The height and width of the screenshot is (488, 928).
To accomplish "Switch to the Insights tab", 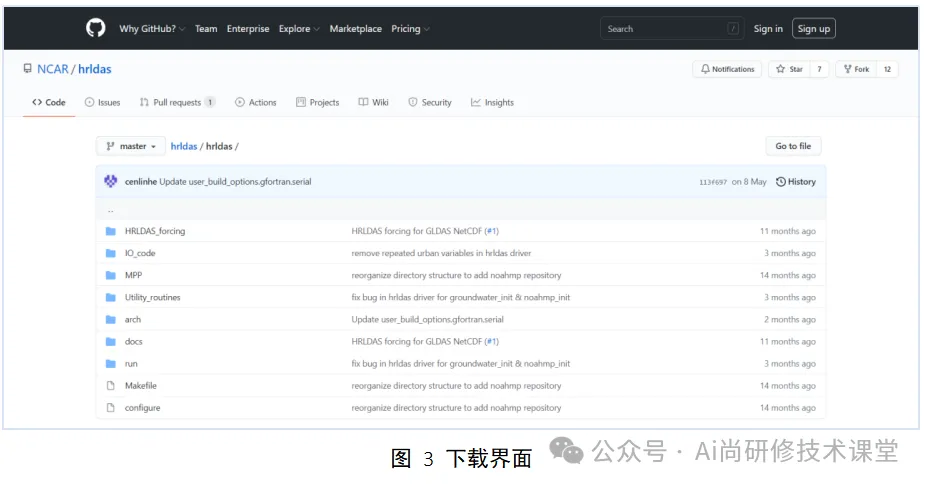I will coord(492,102).
